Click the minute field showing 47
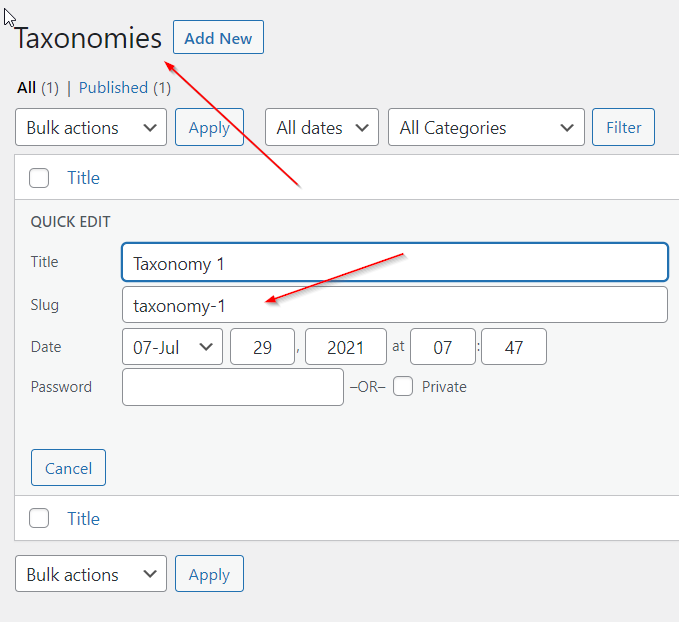This screenshot has height=622, width=679. click(x=514, y=347)
